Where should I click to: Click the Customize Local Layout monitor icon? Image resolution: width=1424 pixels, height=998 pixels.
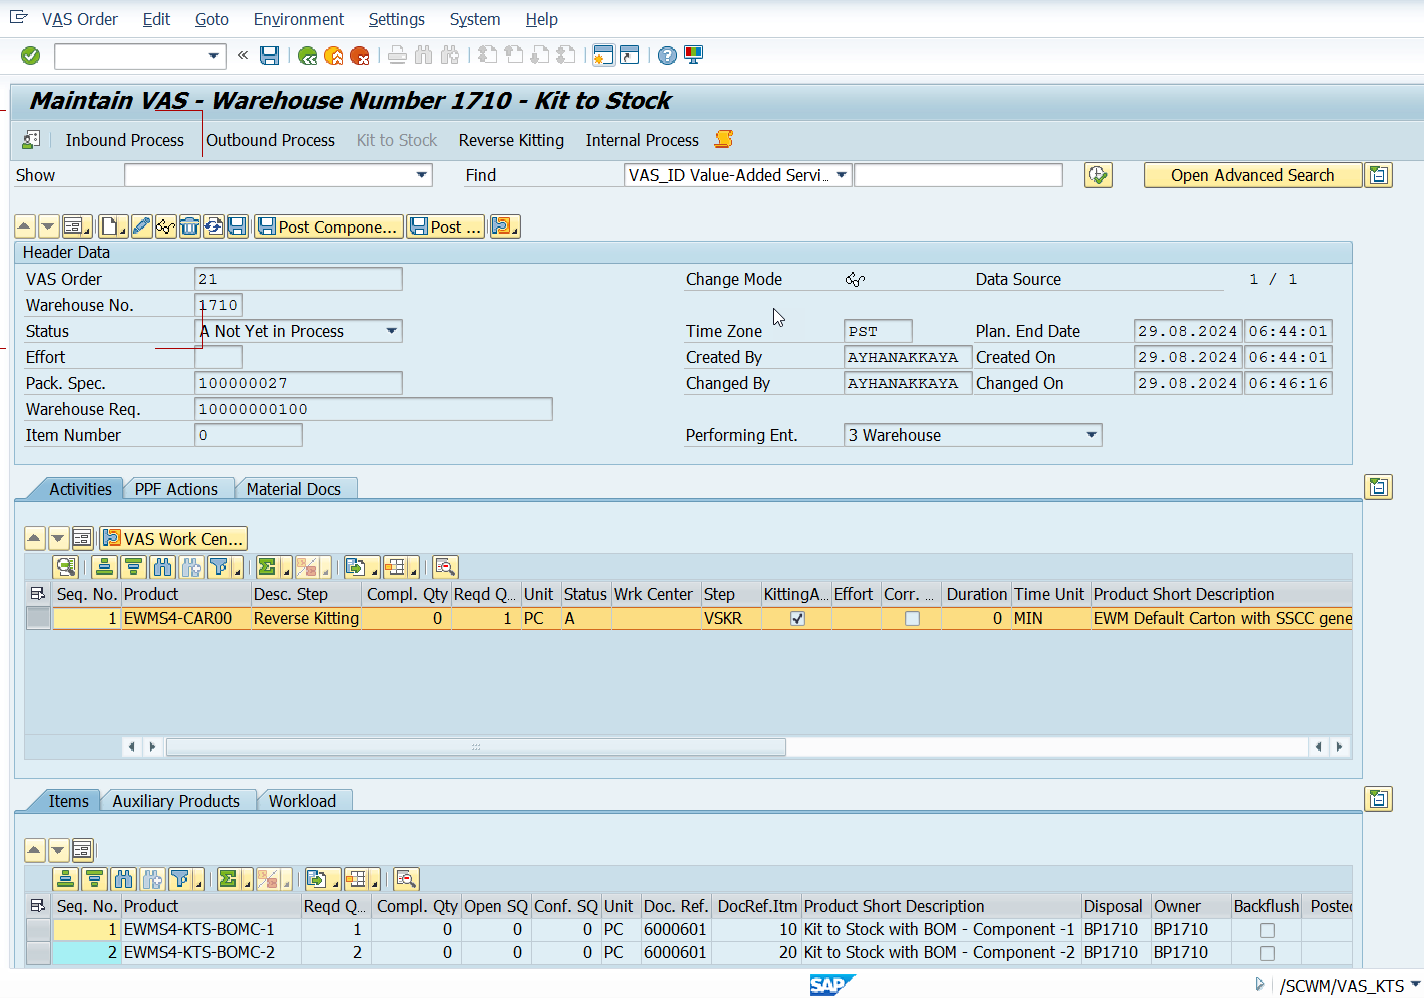pyautogui.click(x=693, y=55)
